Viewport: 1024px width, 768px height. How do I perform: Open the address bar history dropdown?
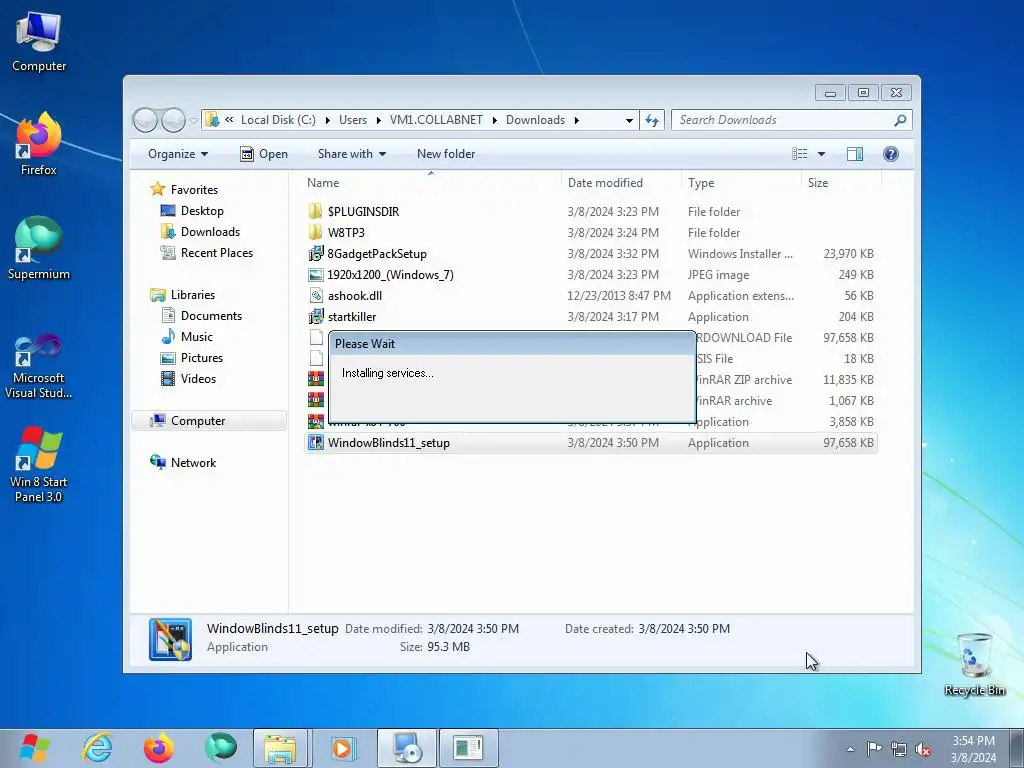(629, 120)
